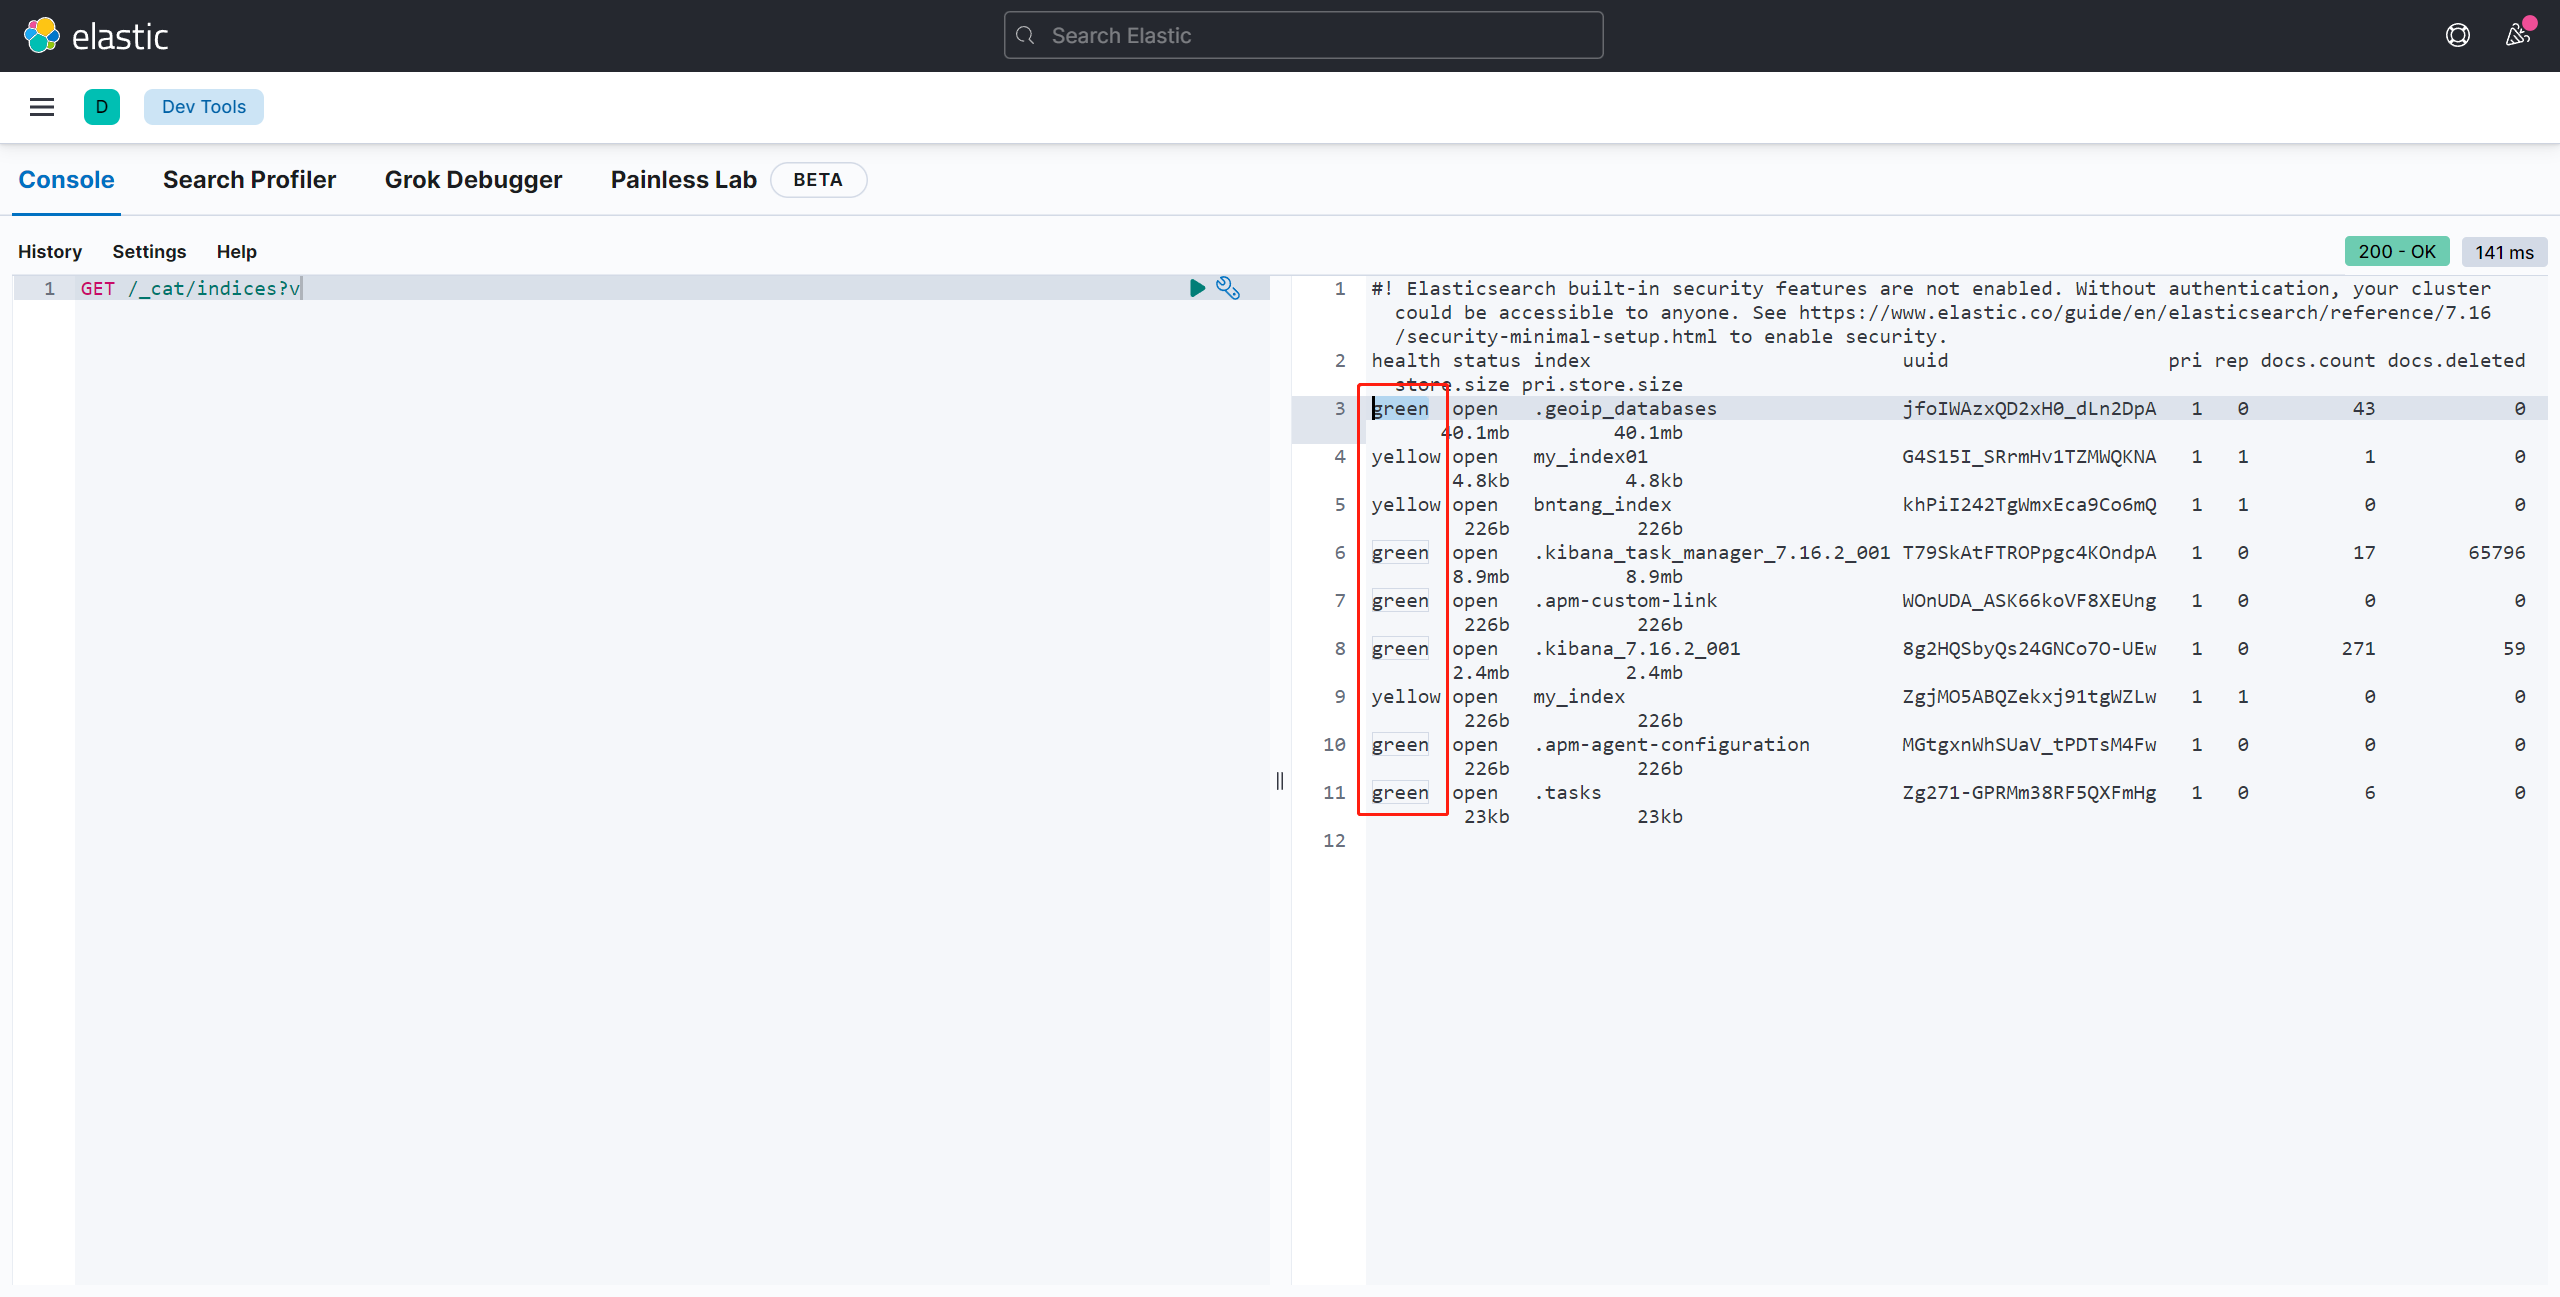Screen dimensions: 2560x1297
Task: Open console Help
Action: point(237,252)
